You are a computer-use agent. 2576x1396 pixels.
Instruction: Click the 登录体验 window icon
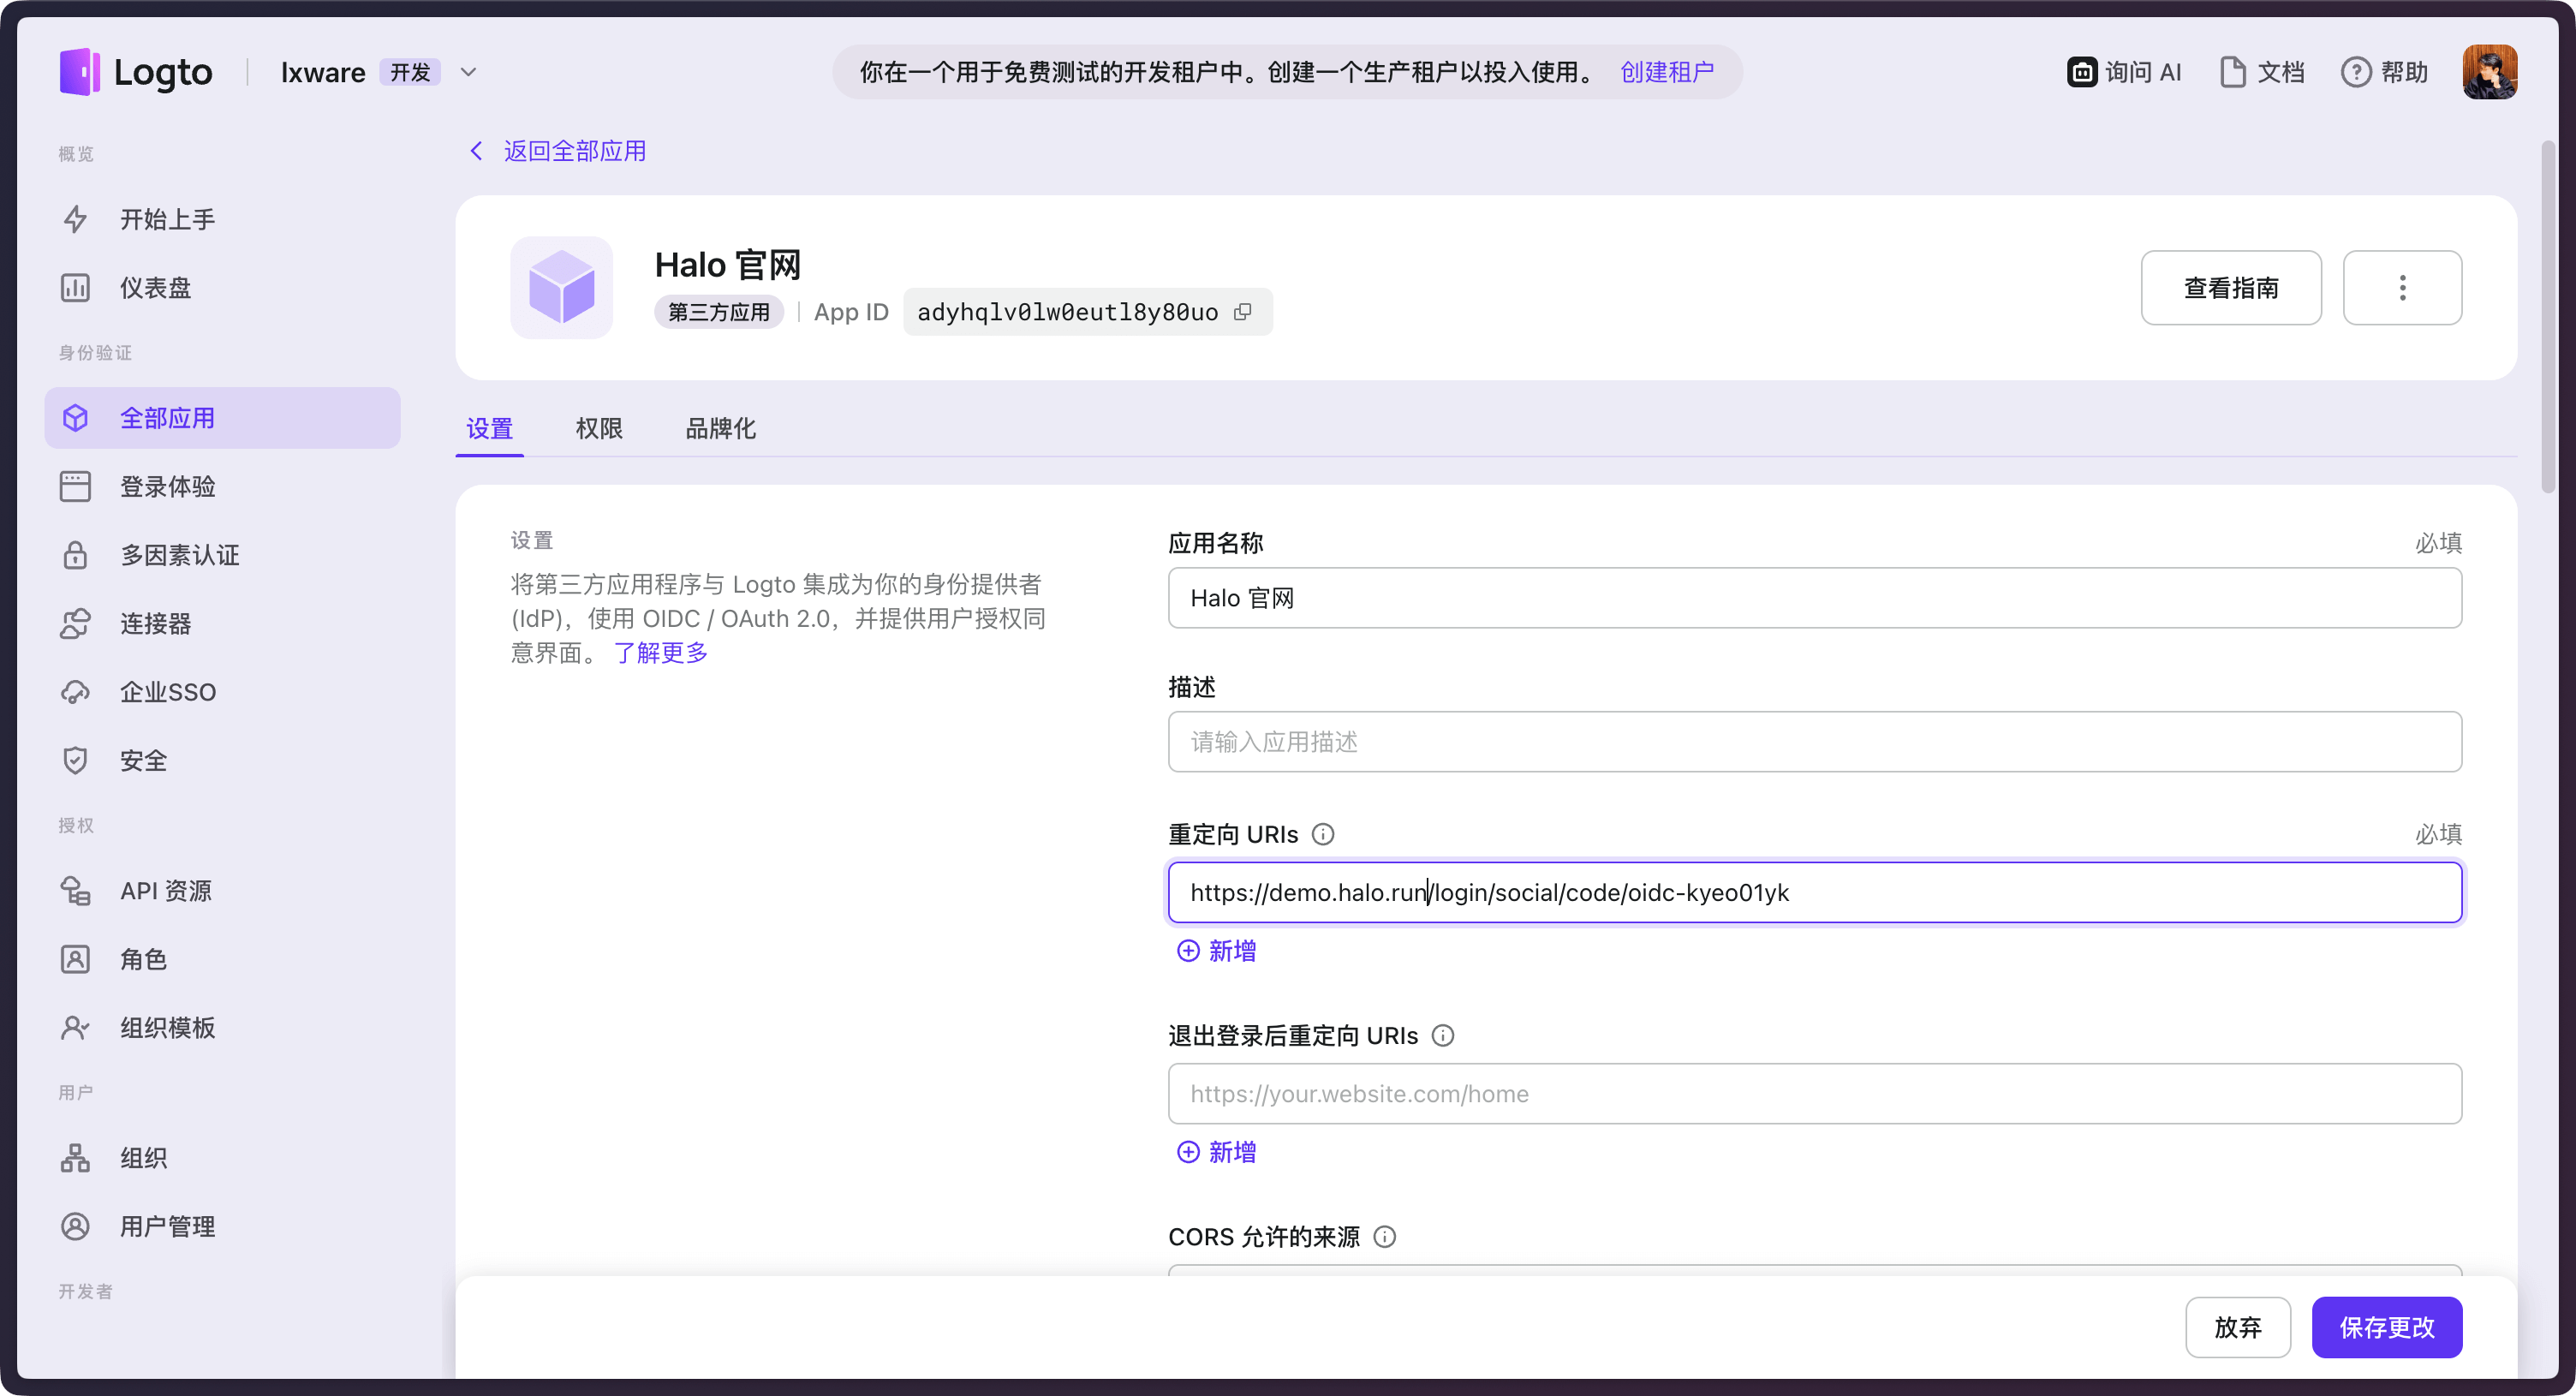tap(75, 486)
